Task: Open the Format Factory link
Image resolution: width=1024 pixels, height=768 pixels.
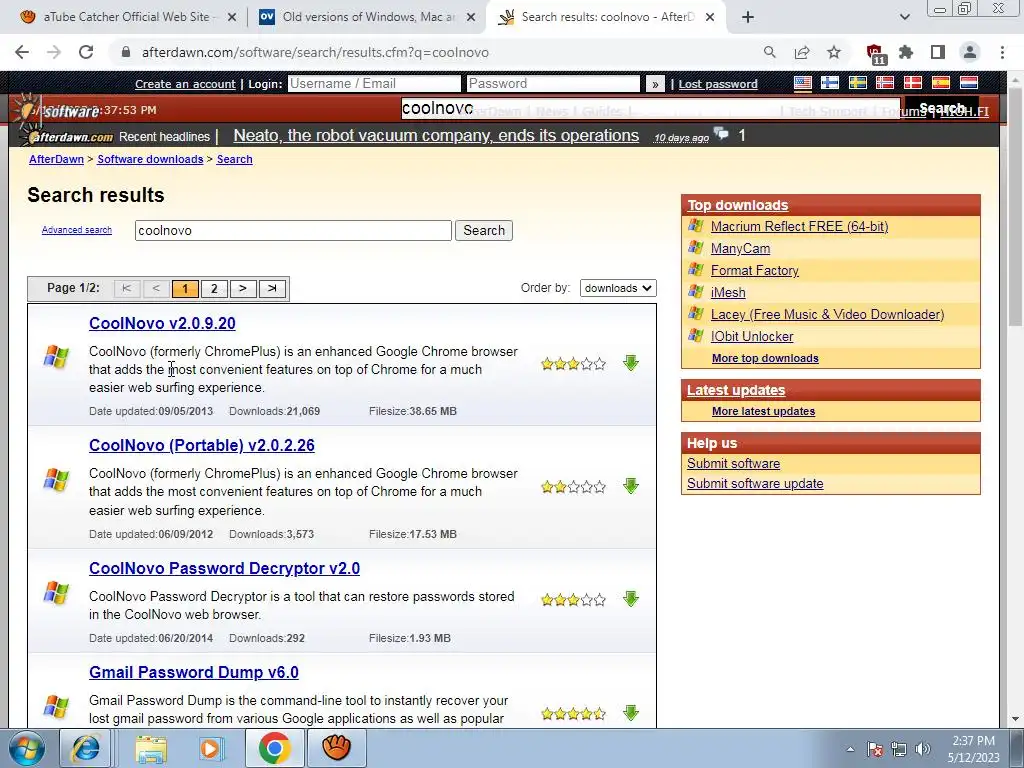Action: coord(754,270)
